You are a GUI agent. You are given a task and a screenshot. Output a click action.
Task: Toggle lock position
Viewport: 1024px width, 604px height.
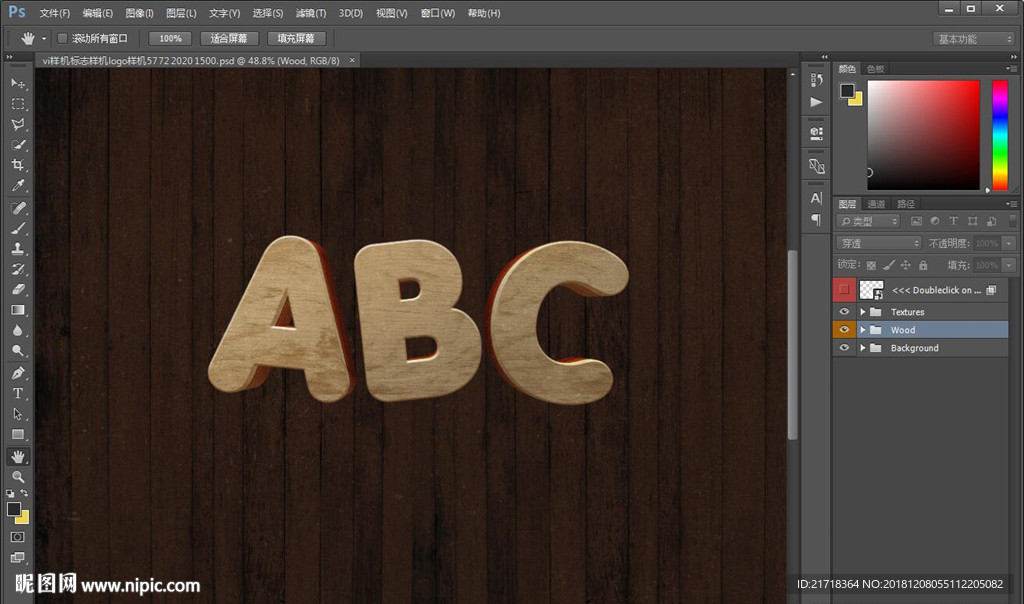pos(905,265)
